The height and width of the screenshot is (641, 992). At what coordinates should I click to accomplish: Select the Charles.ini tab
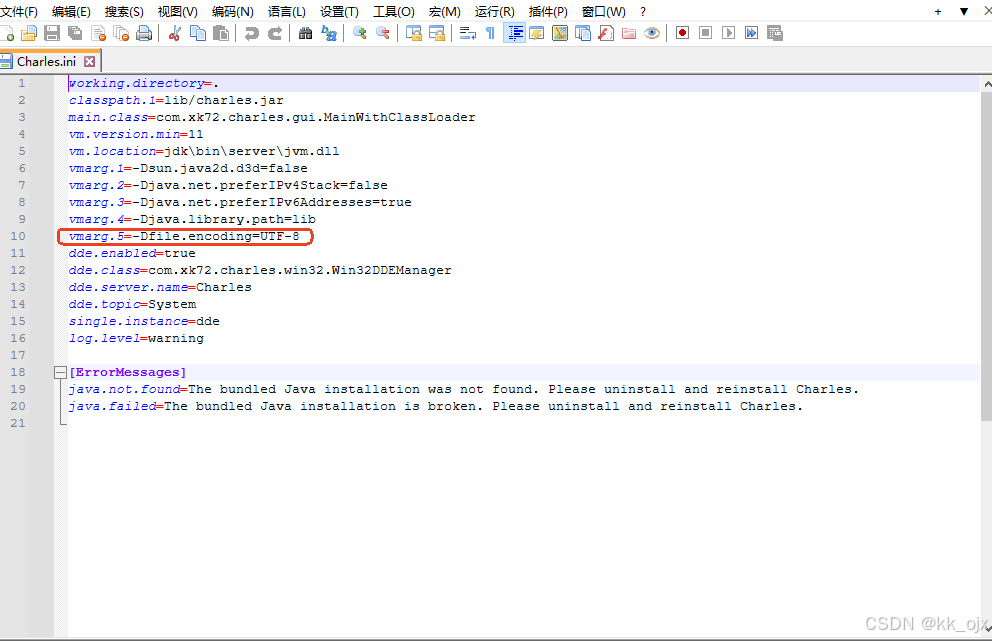point(46,61)
